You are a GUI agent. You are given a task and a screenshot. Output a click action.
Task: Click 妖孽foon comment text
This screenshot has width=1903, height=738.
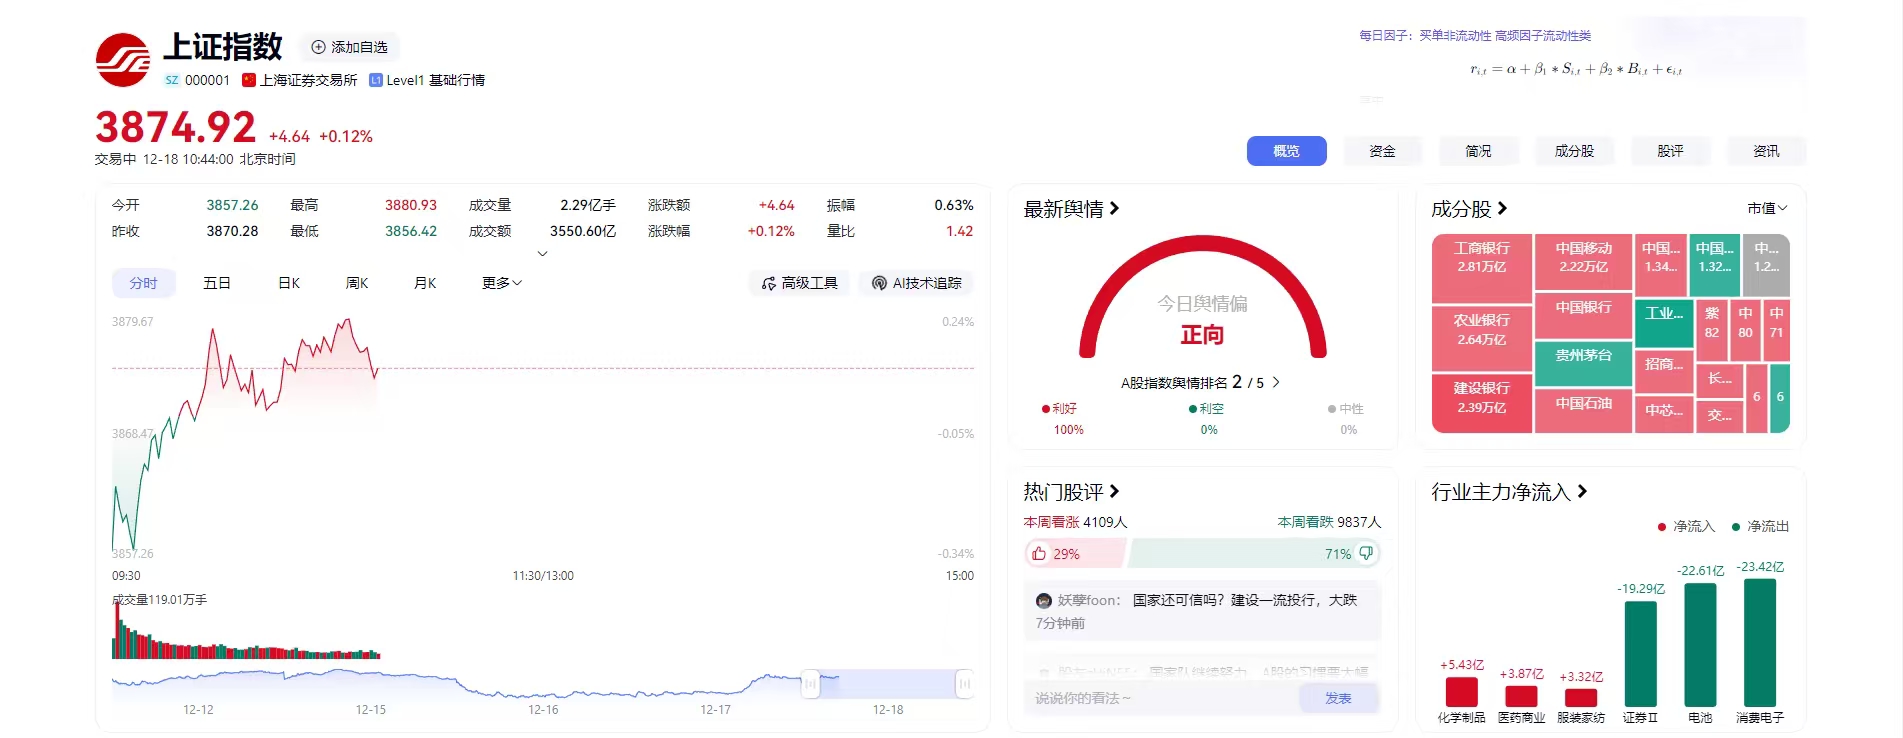point(1245,600)
